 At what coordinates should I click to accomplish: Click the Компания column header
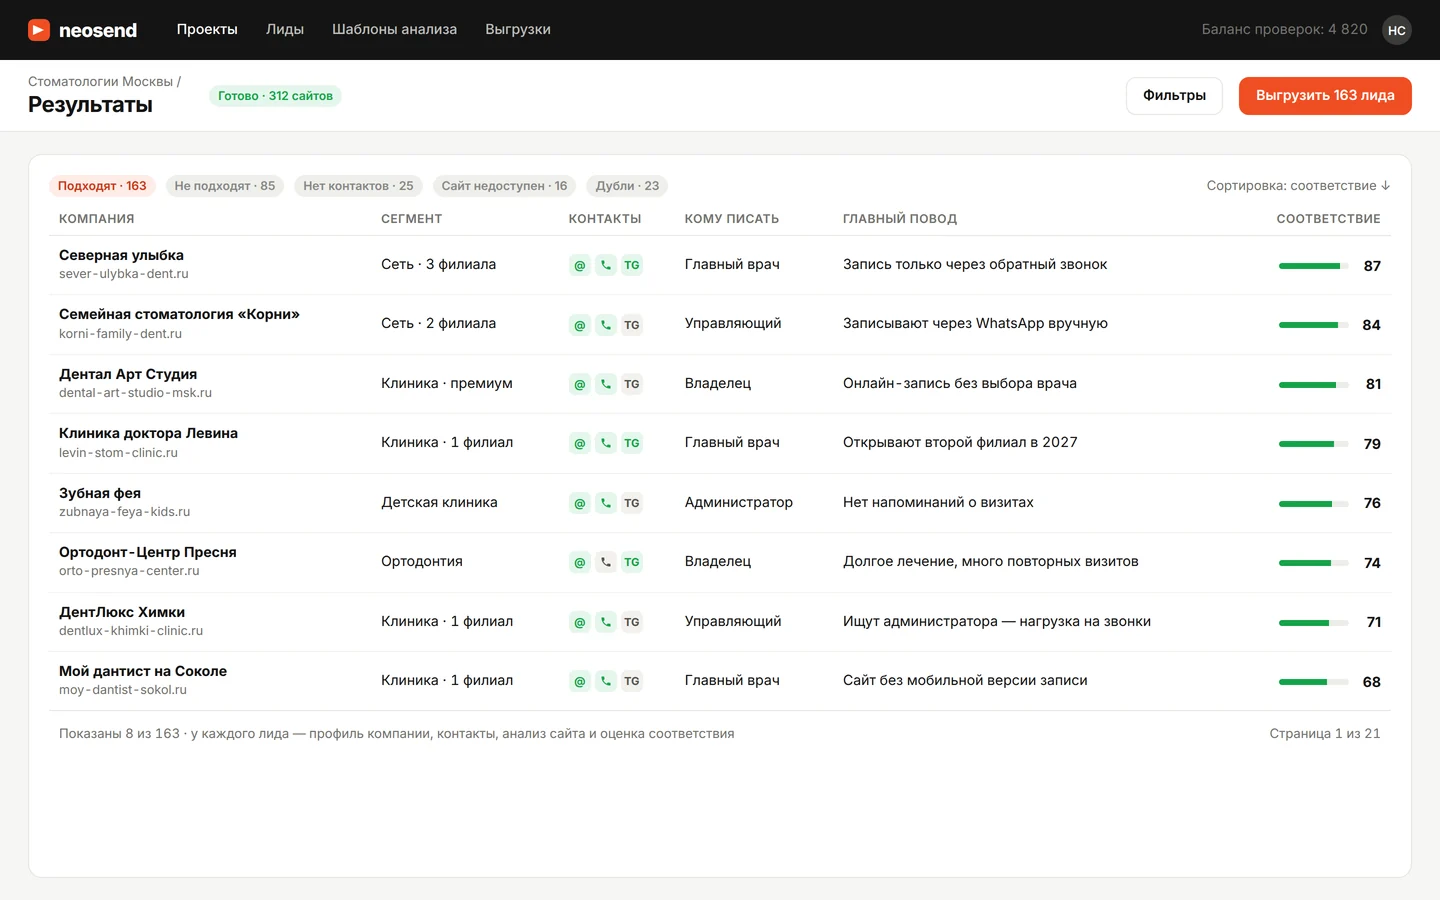click(x=96, y=219)
